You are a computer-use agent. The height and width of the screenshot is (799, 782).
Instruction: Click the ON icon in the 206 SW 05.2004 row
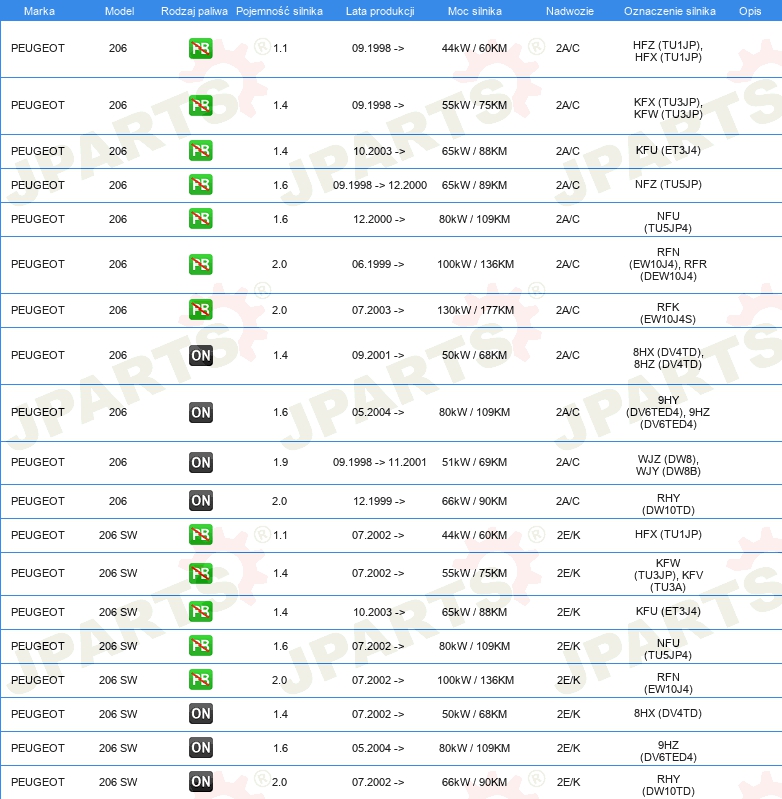point(201,748)
